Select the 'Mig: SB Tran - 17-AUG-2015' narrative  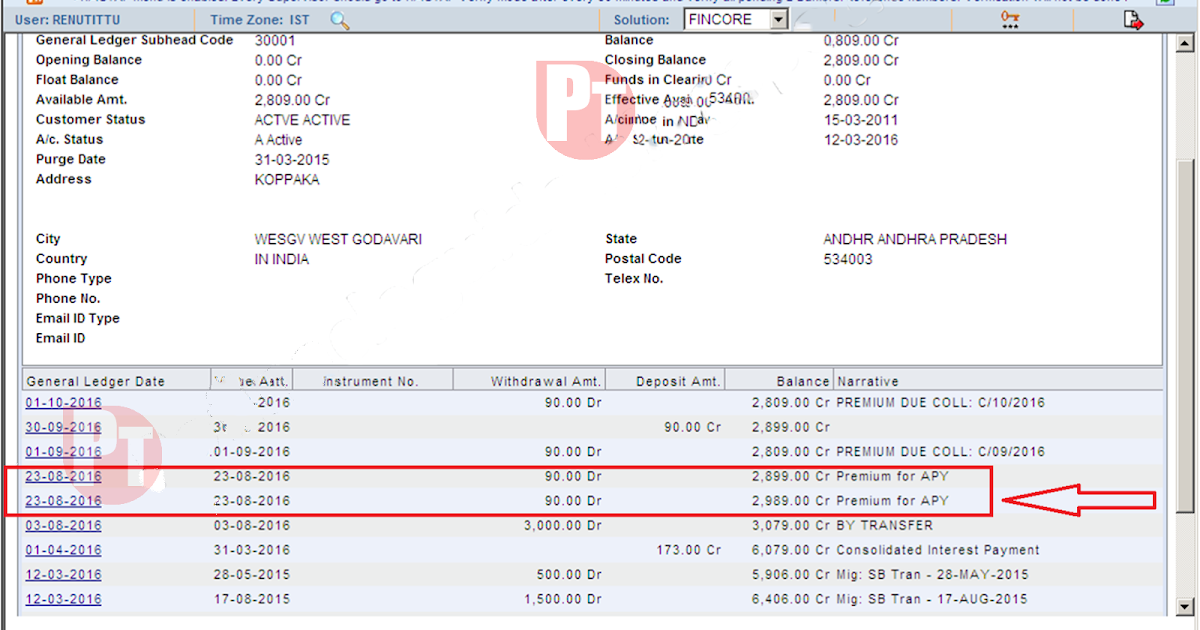[932, 599]
